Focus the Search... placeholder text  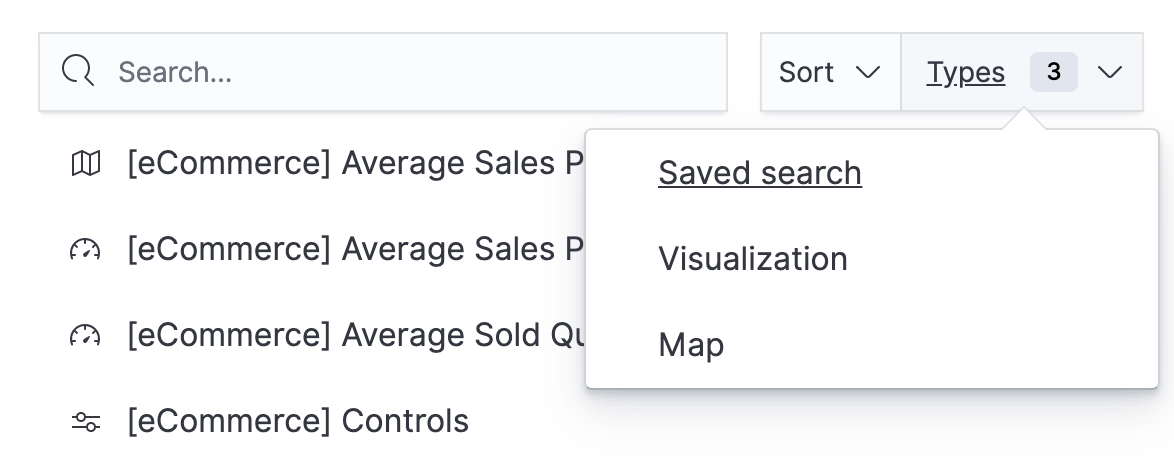(x=175, y=72)
